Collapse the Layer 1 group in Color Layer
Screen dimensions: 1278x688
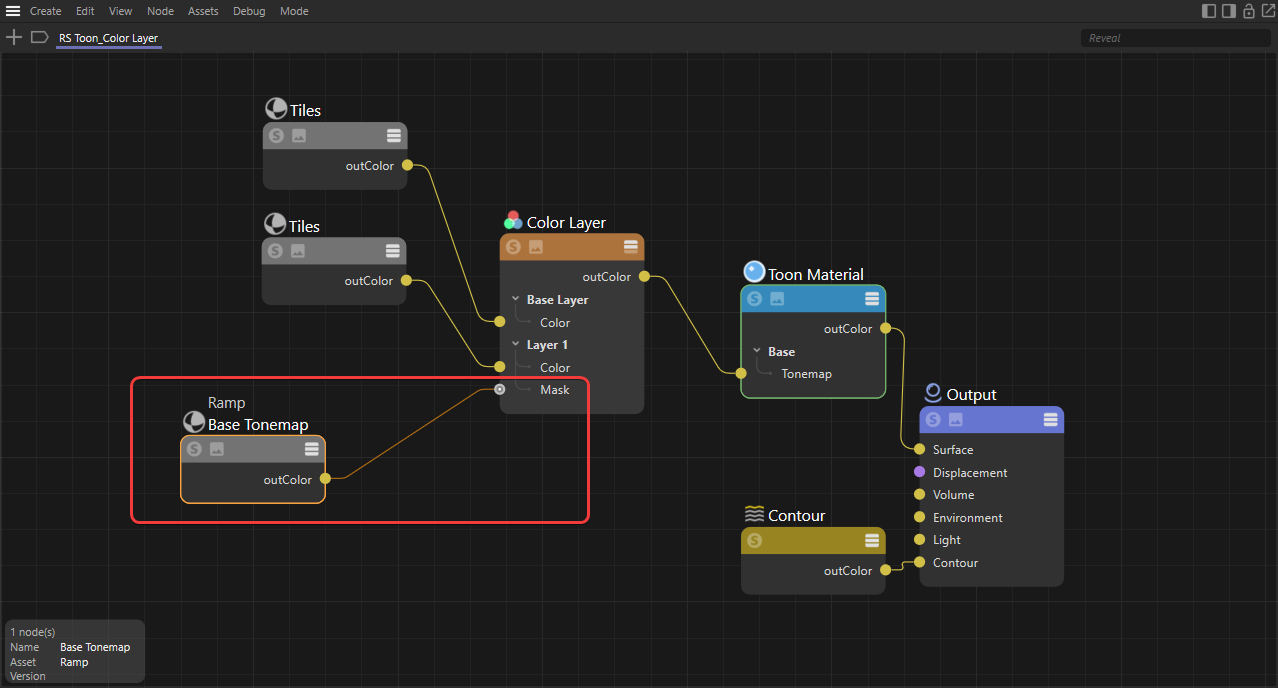click(x=516, y=344)
